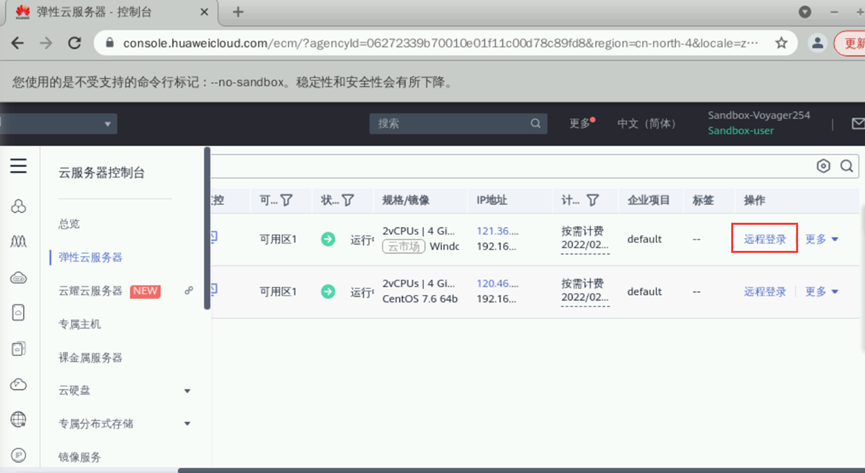Close the 弹性云服务器 browser tab
Viewport: 865px width, 473px height.
tap(204, 12)
